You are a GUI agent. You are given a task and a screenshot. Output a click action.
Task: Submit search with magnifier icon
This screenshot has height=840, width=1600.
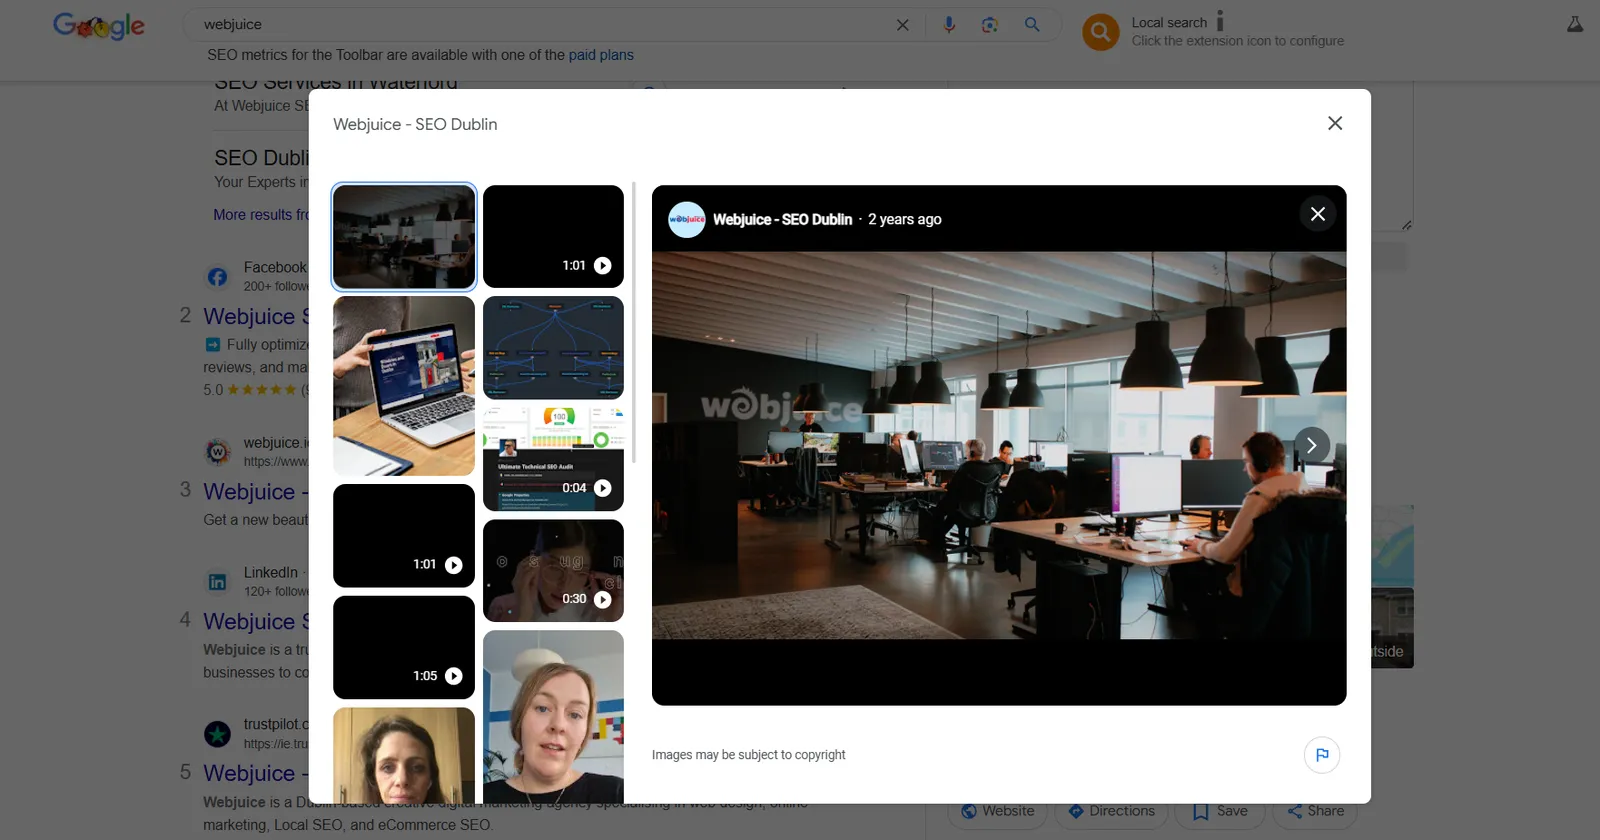[x=1032, y=25]
